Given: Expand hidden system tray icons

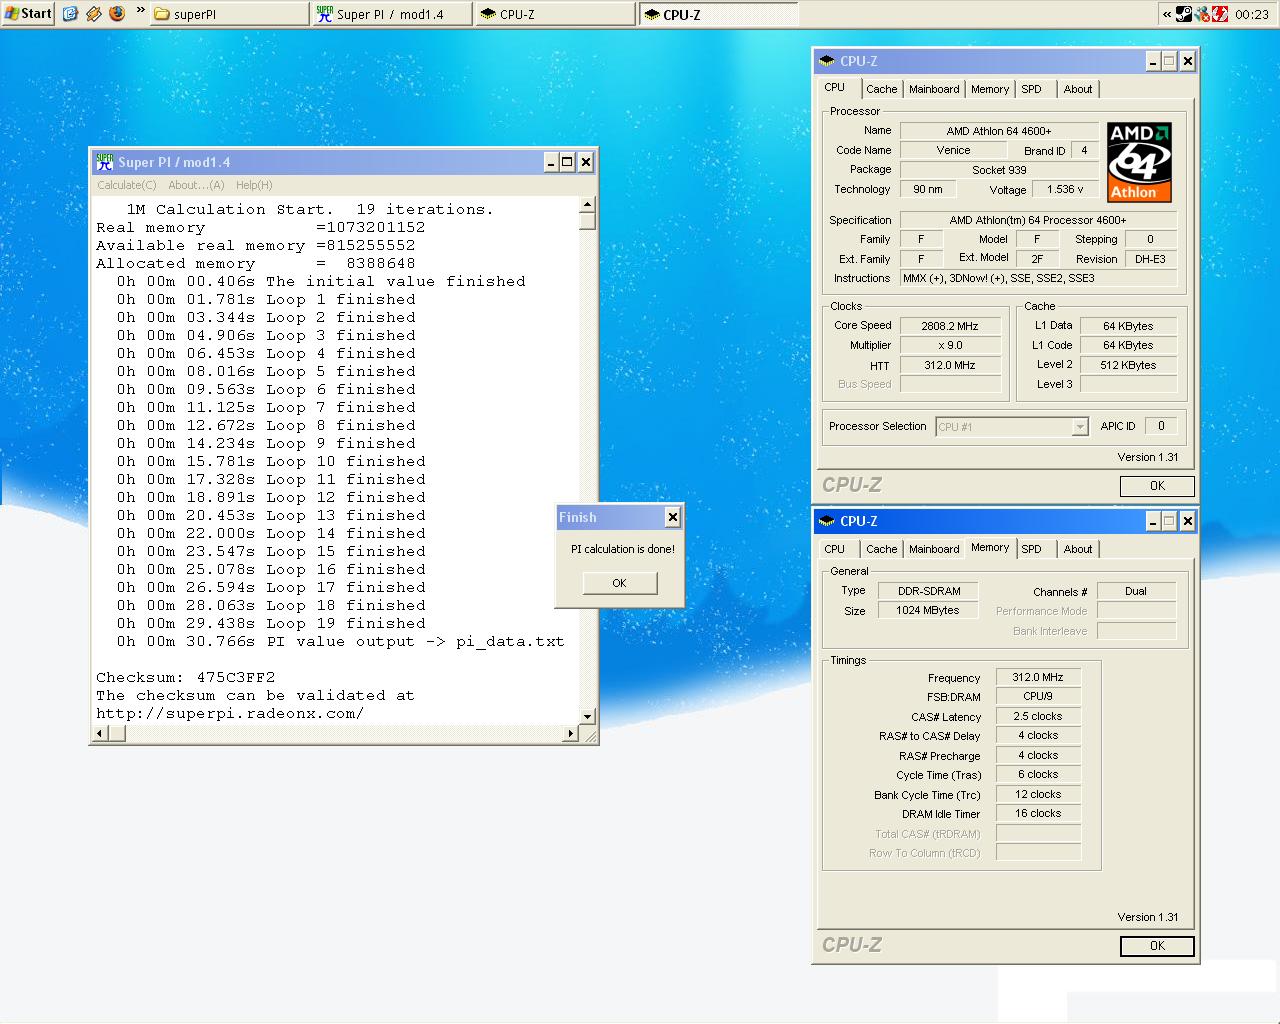Looking at the screenshot, I should coord(1166,14).
